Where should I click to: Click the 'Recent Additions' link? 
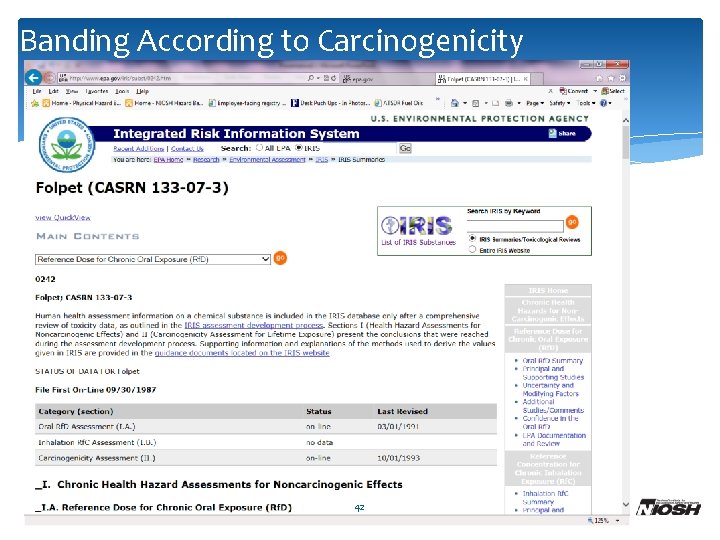pyautogui.click(x=139, y=148)
